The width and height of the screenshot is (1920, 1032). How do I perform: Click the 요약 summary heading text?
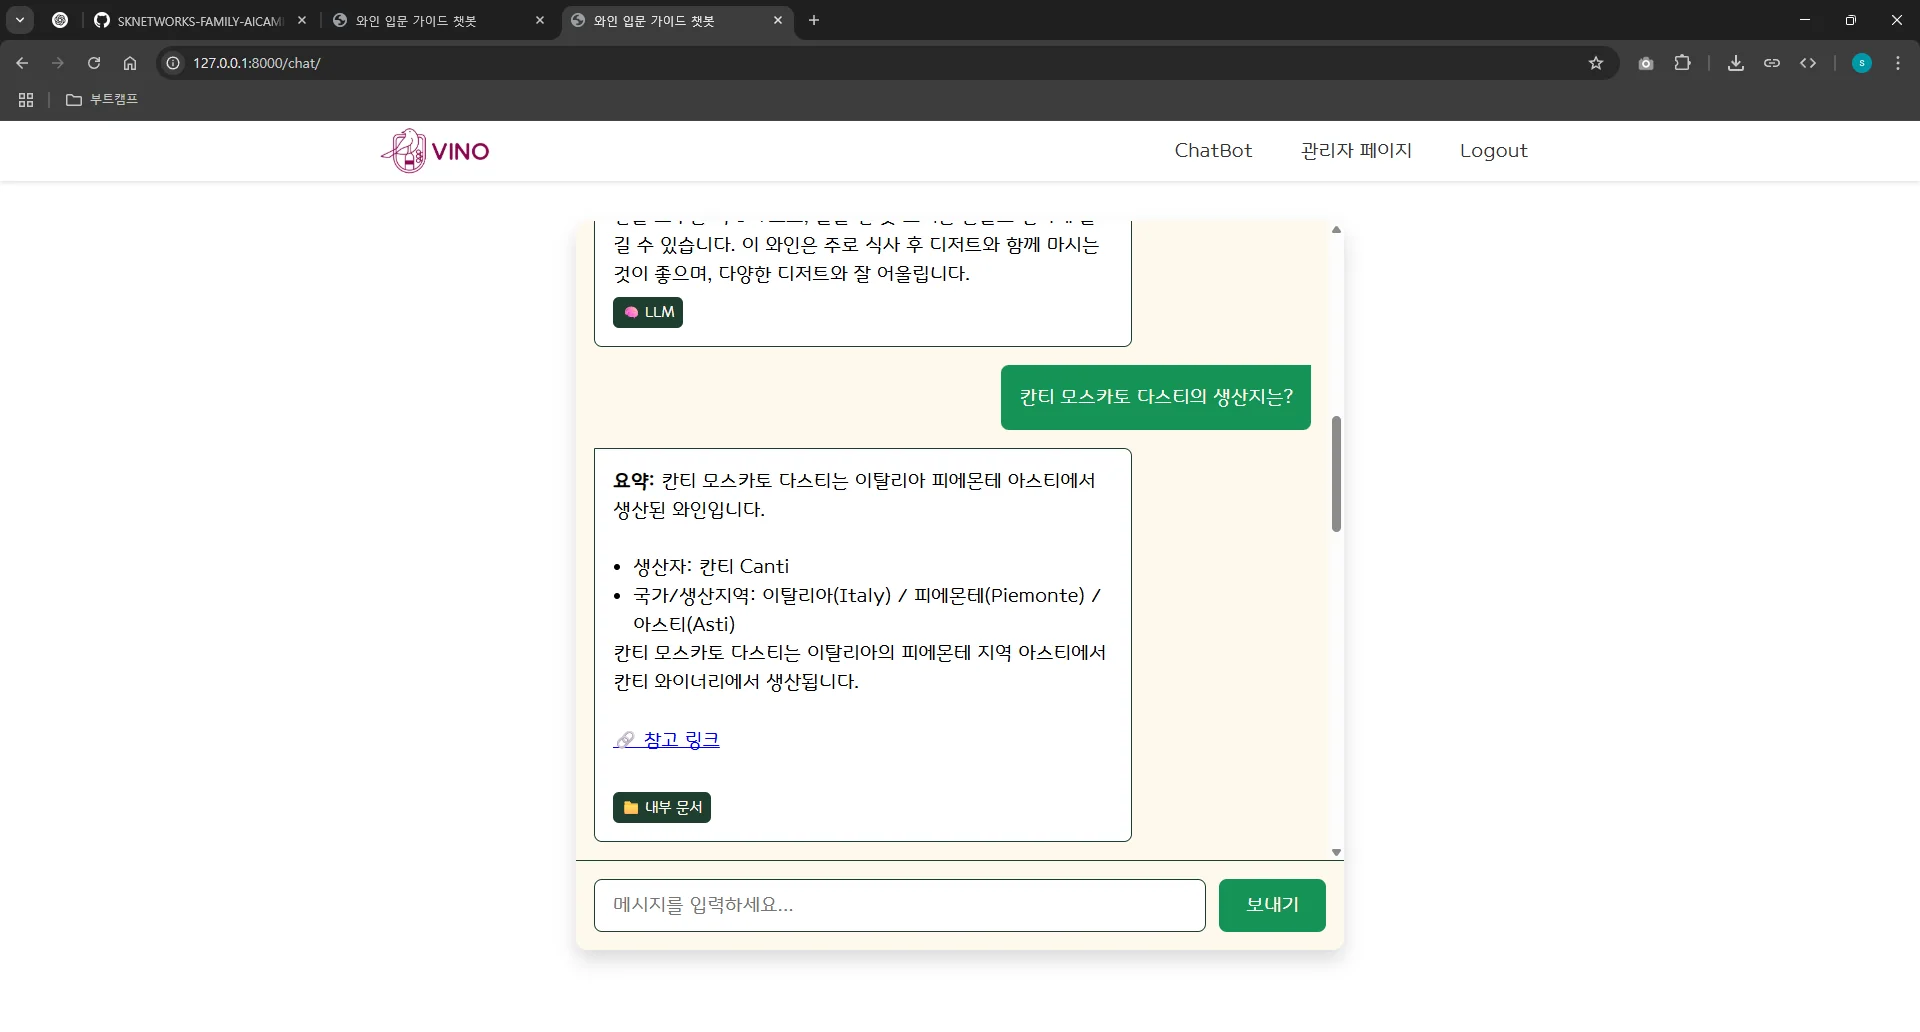[x=633, y=481]
